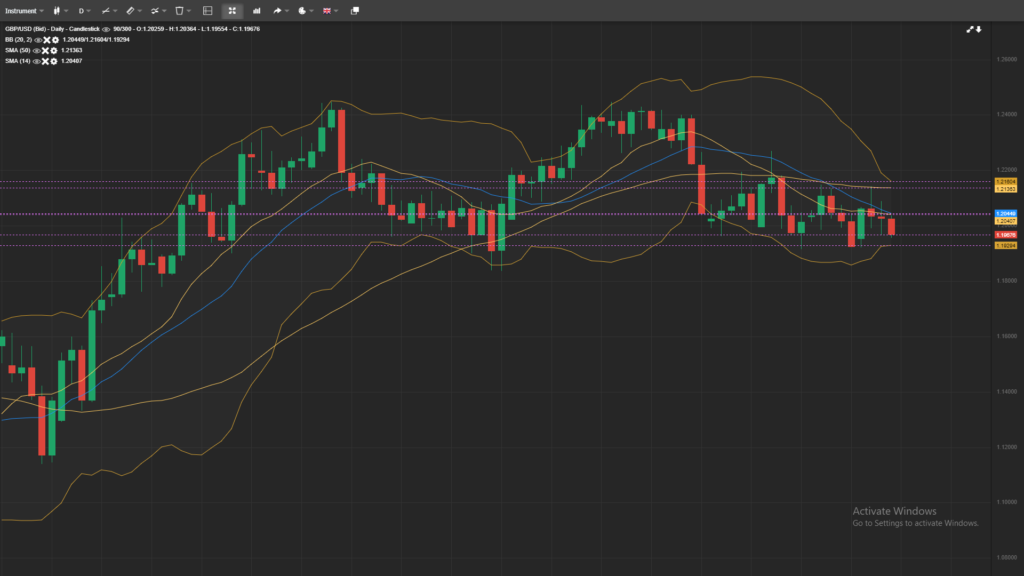1024x576 pixels.
Task: Click the SMA (14) indicator label
Action: tap(18, 61)
